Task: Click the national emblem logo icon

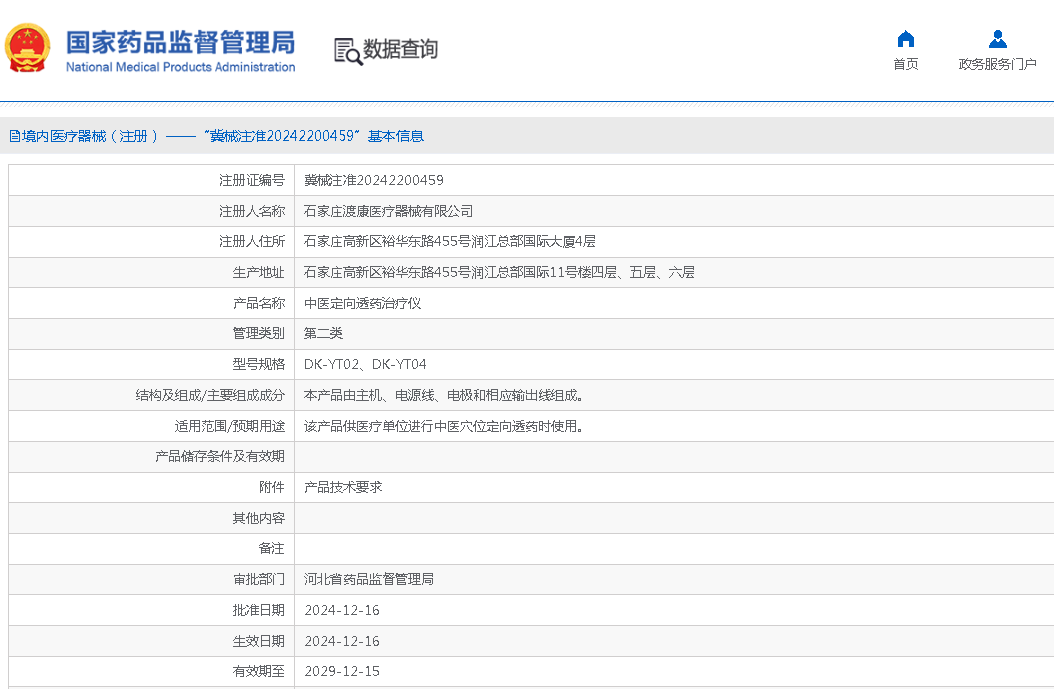Action: point(28,49)
